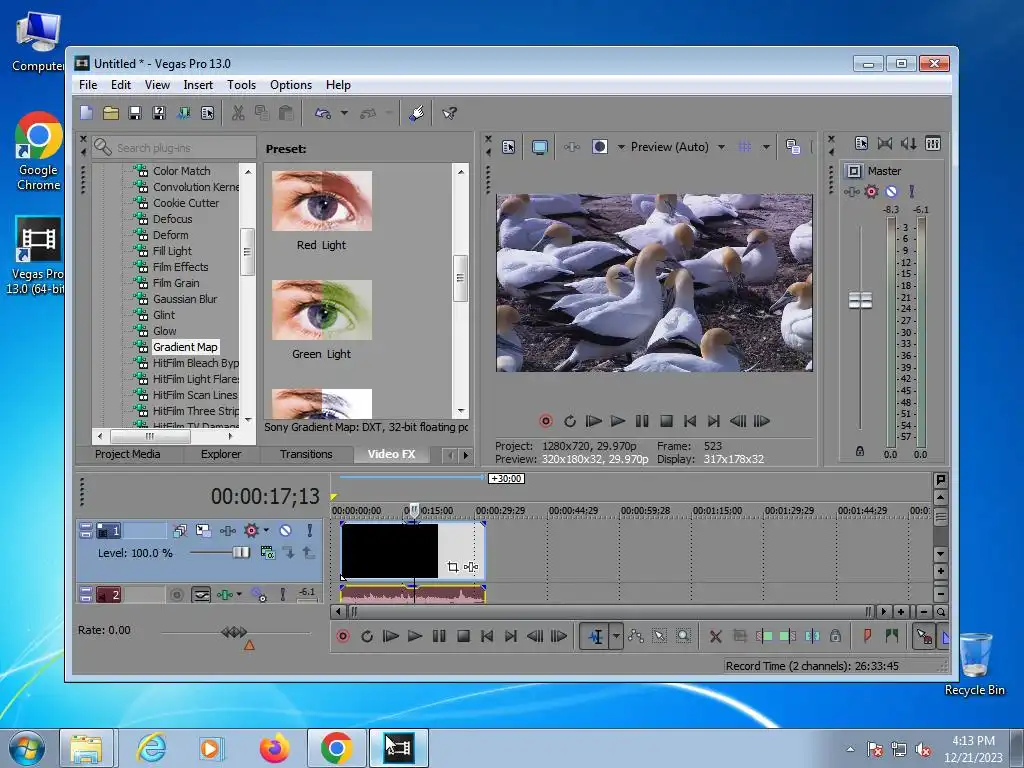Image resolution: width=1024 pixels, height=768 pixels.
Task: Select Film Grain in plug-in list
Action: coord(176,283)
